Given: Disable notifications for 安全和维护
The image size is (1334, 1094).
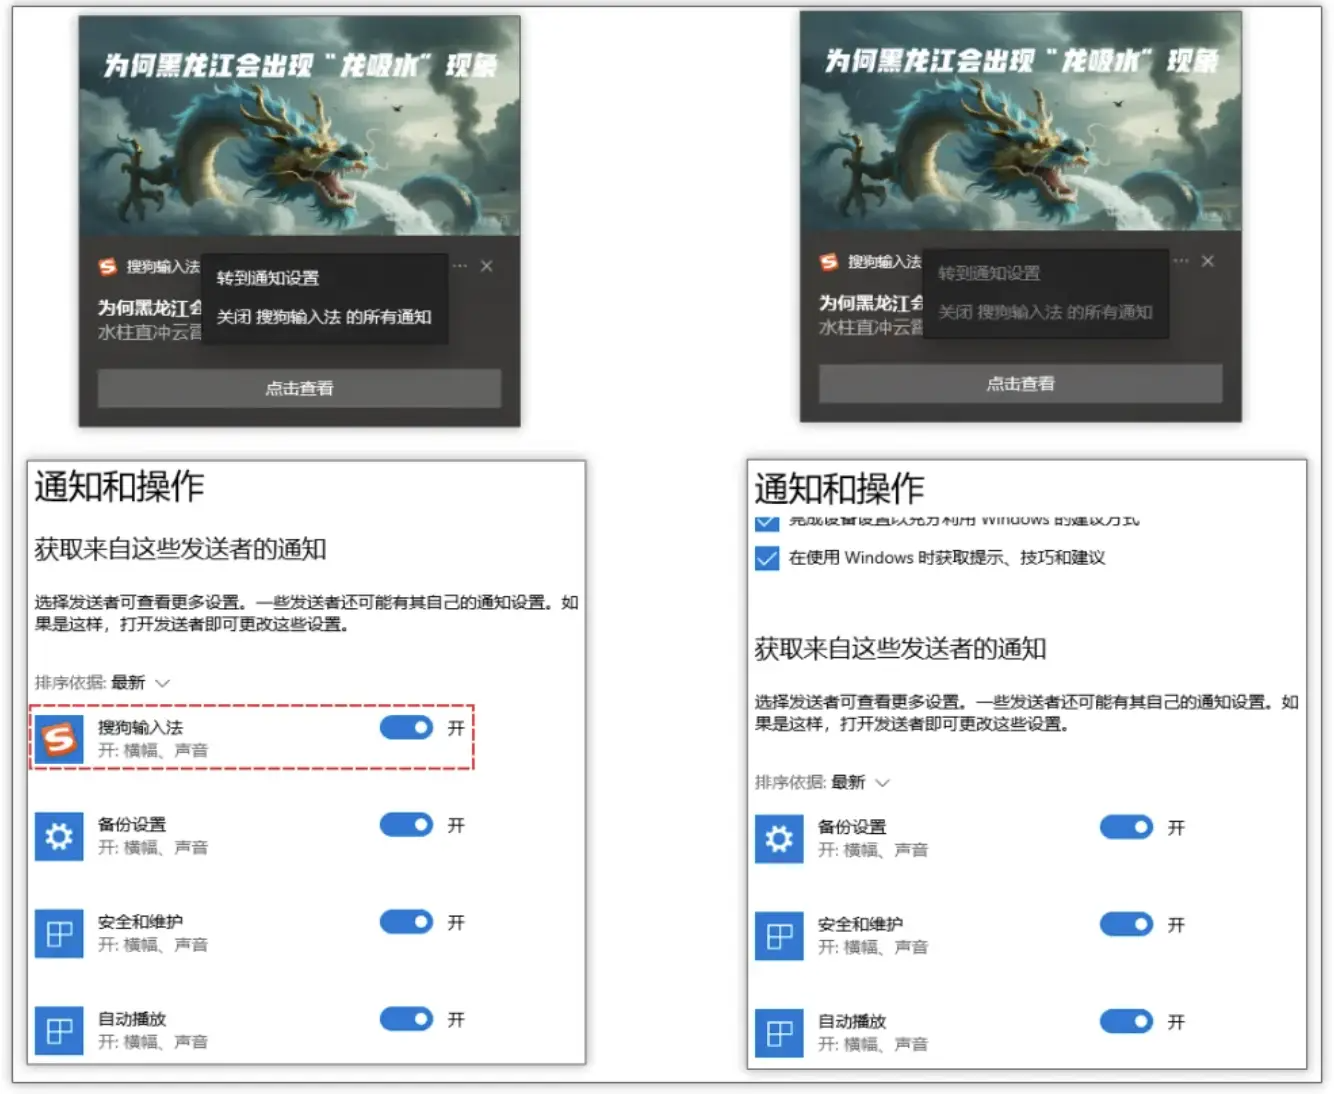Looking at the screenshot, I should point(405,922).
